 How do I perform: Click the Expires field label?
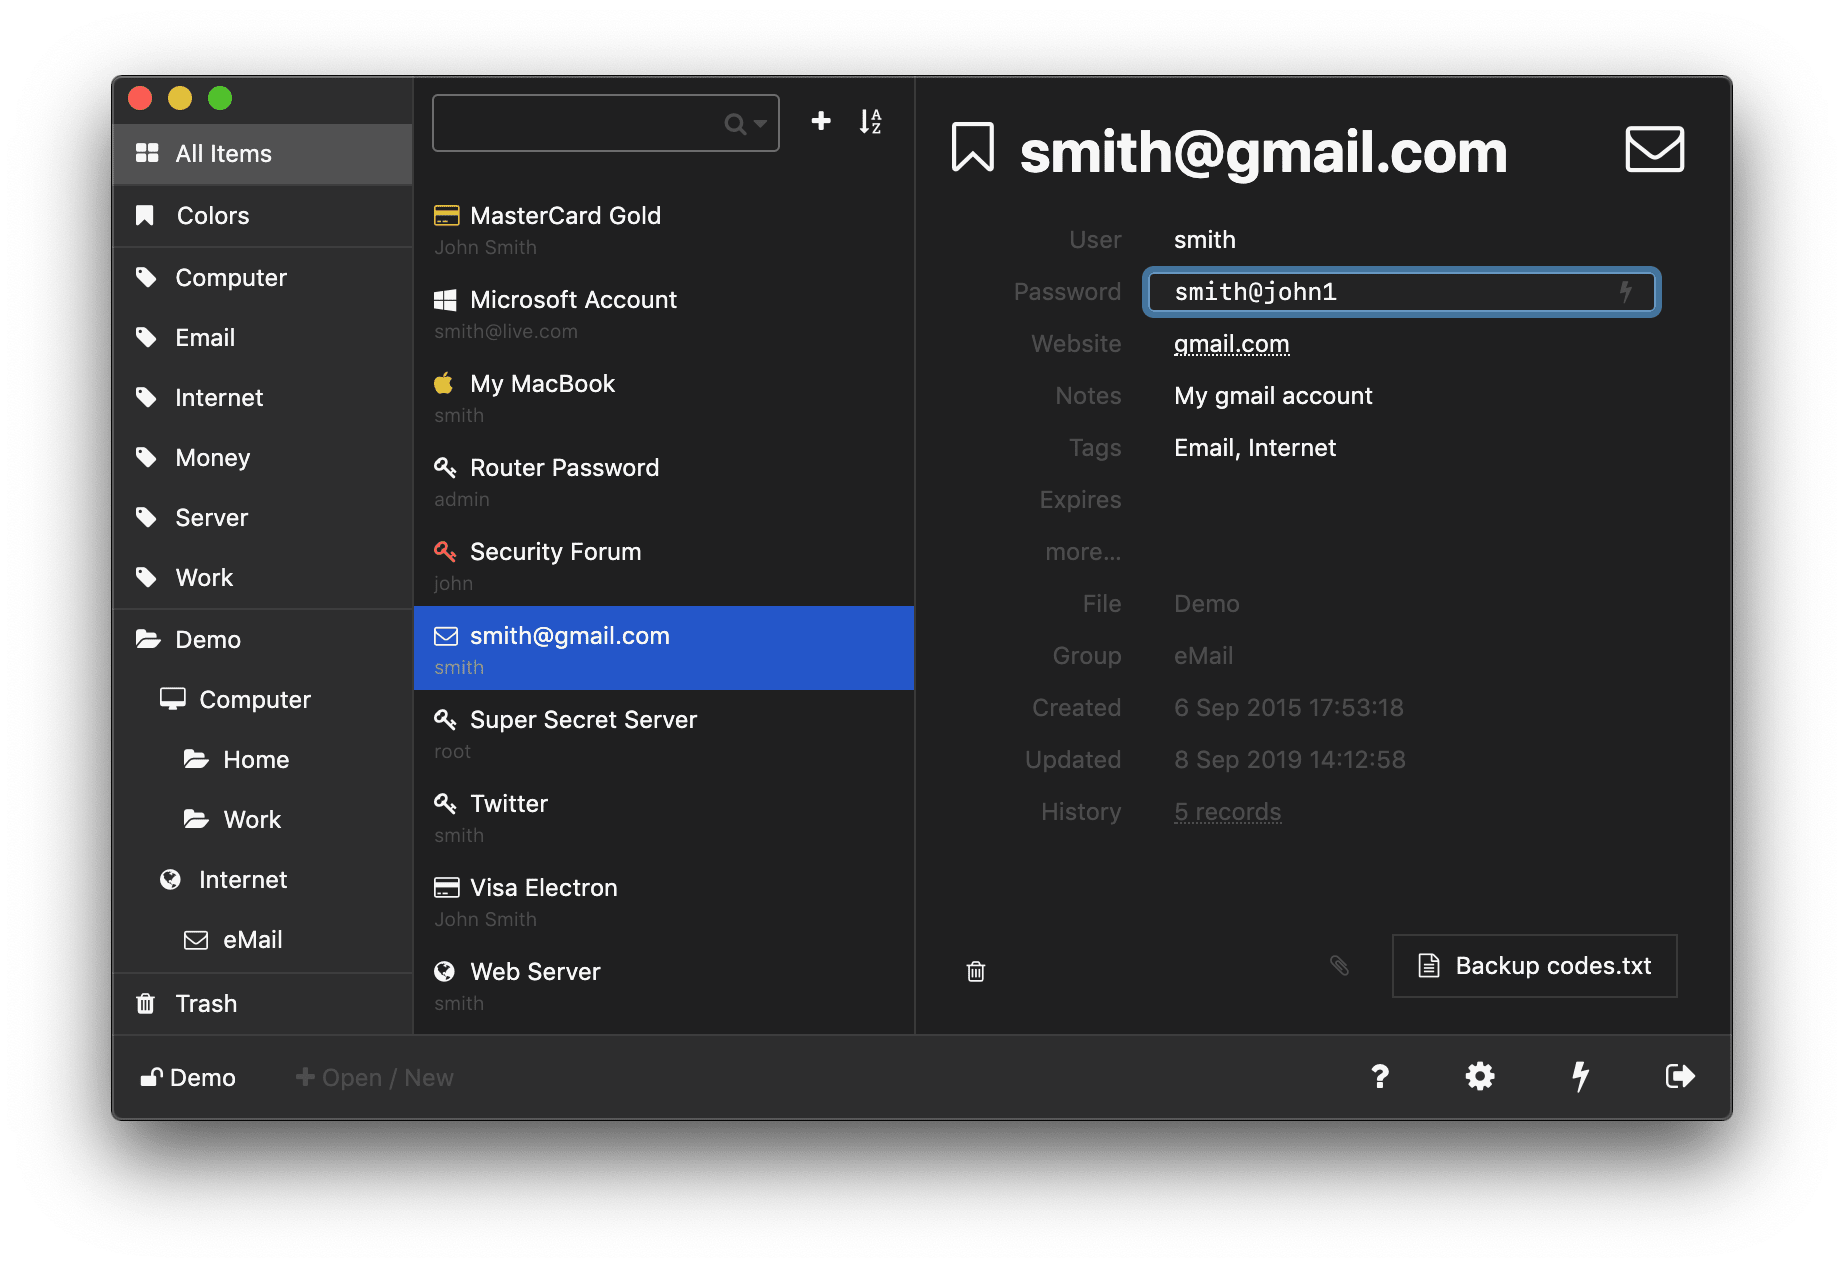[x=1080, y=500]
